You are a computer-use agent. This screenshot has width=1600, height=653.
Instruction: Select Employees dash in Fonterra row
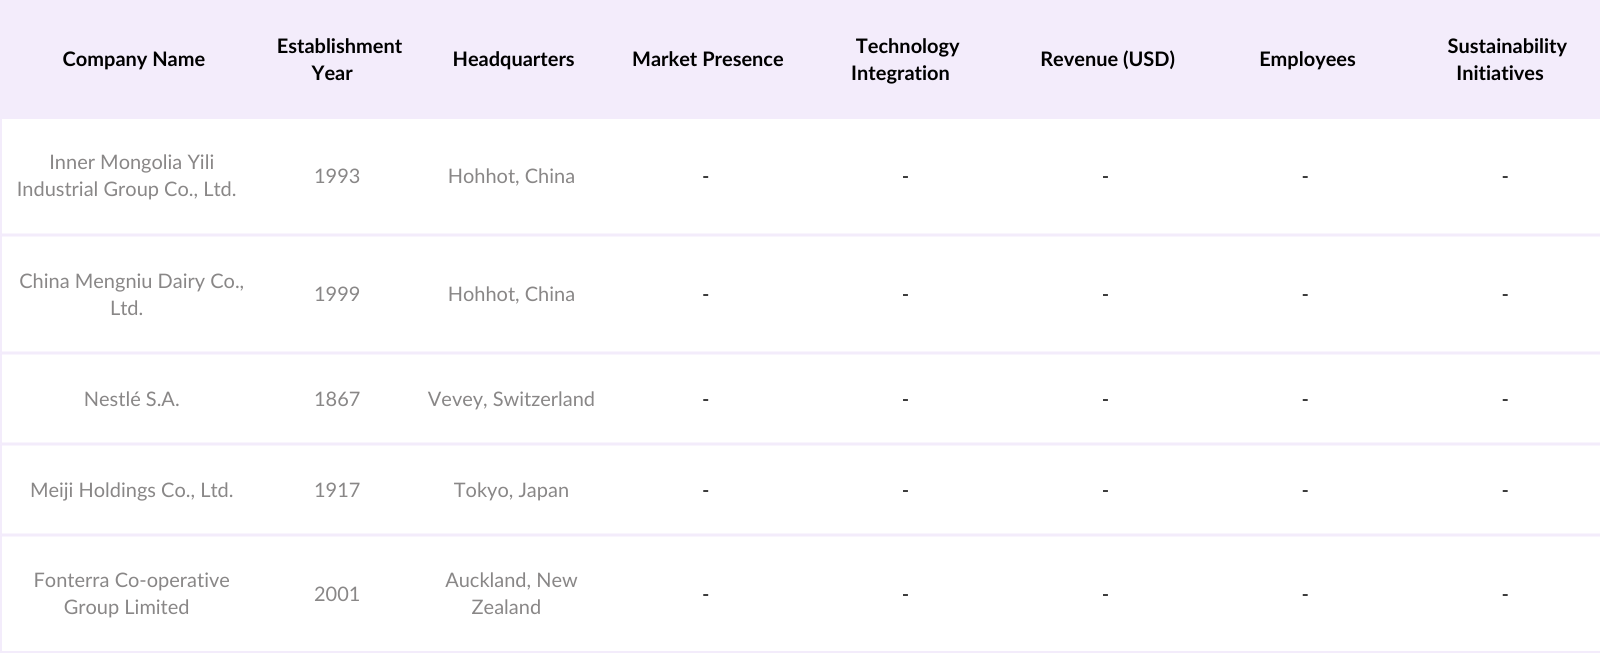pyautogui.click(x=1305, y=594)
